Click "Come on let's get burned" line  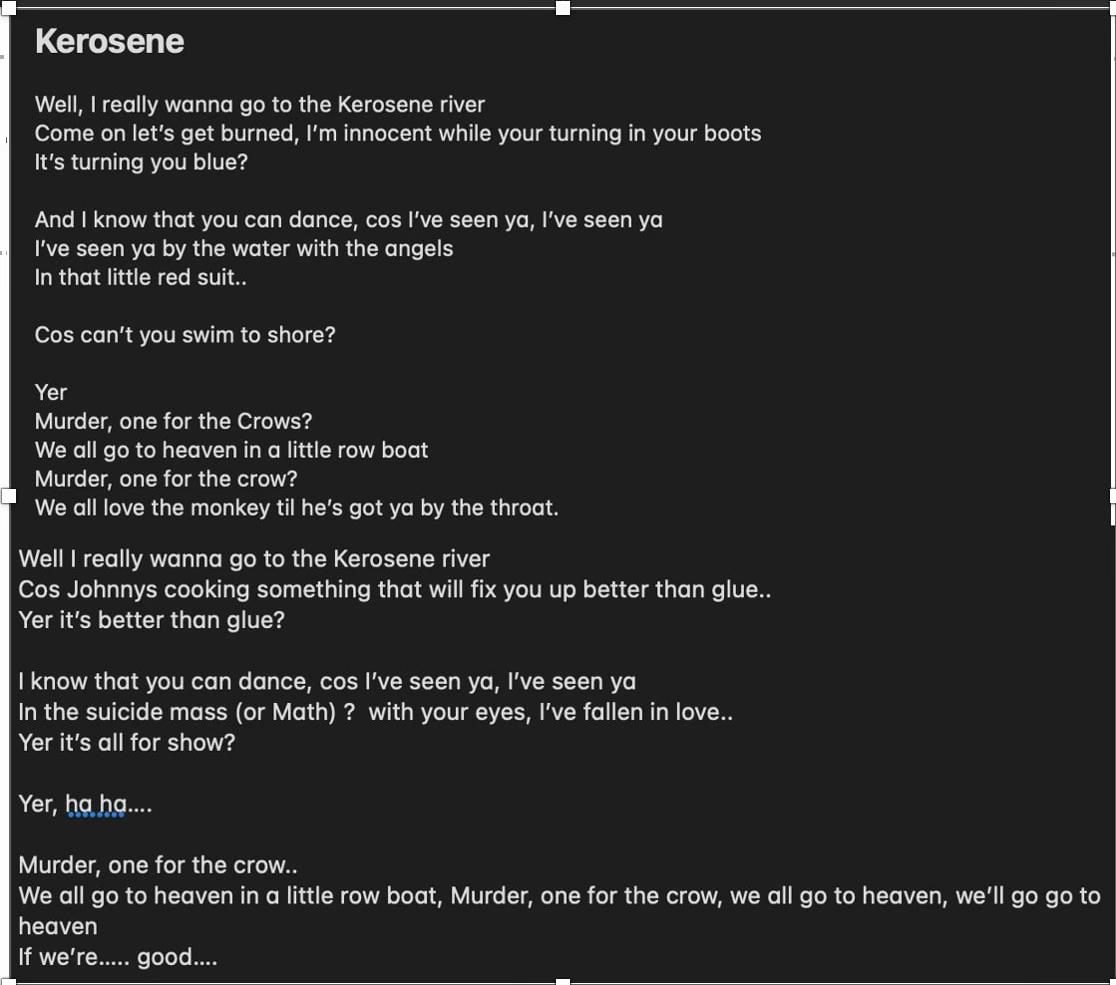[x=398, y=133]
